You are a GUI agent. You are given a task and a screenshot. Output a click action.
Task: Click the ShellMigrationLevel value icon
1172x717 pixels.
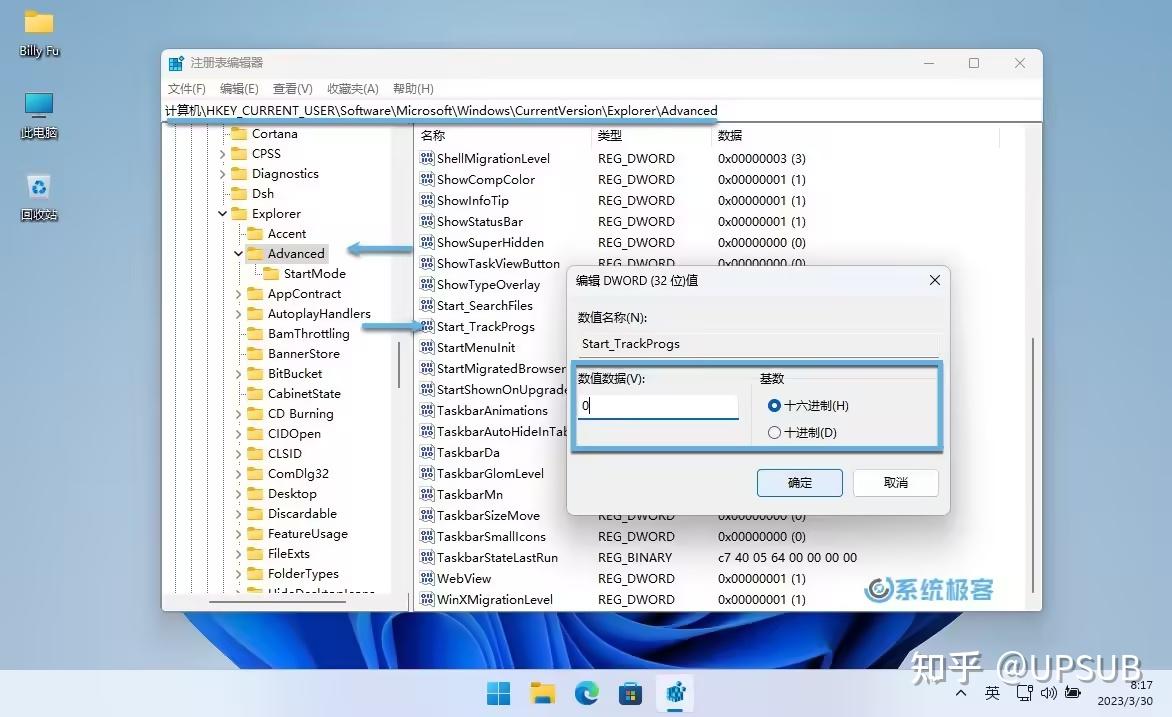427,158
